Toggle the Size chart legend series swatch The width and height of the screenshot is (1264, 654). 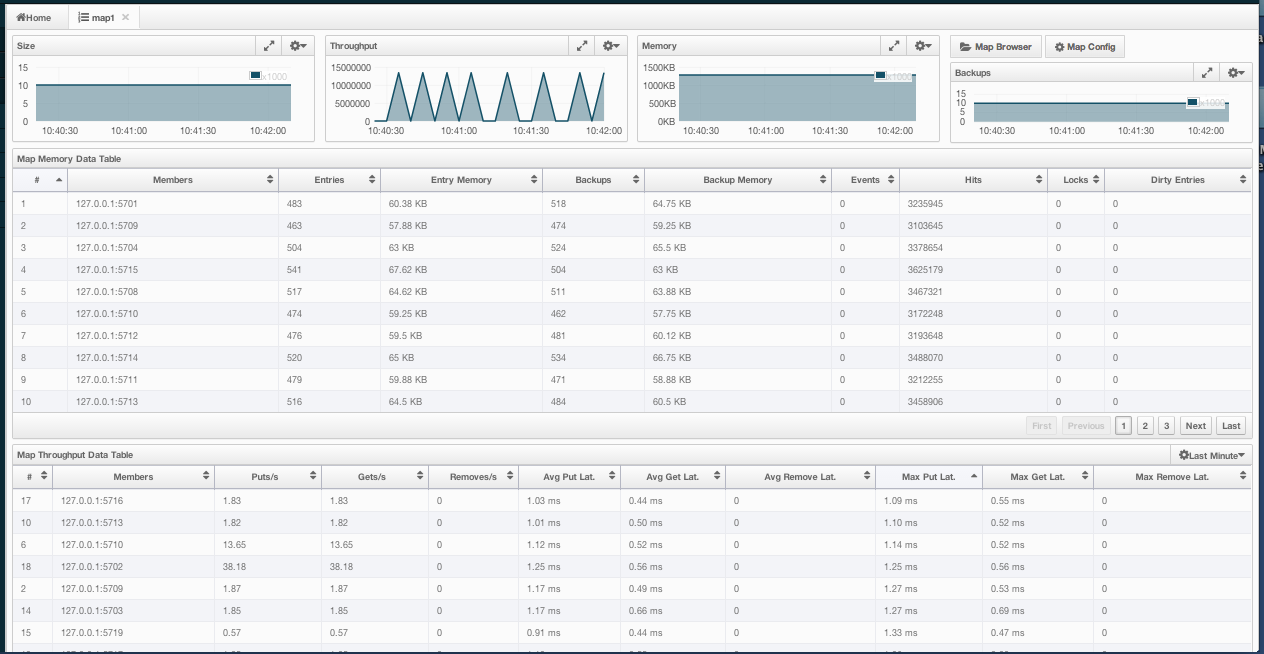coord(256,75)
